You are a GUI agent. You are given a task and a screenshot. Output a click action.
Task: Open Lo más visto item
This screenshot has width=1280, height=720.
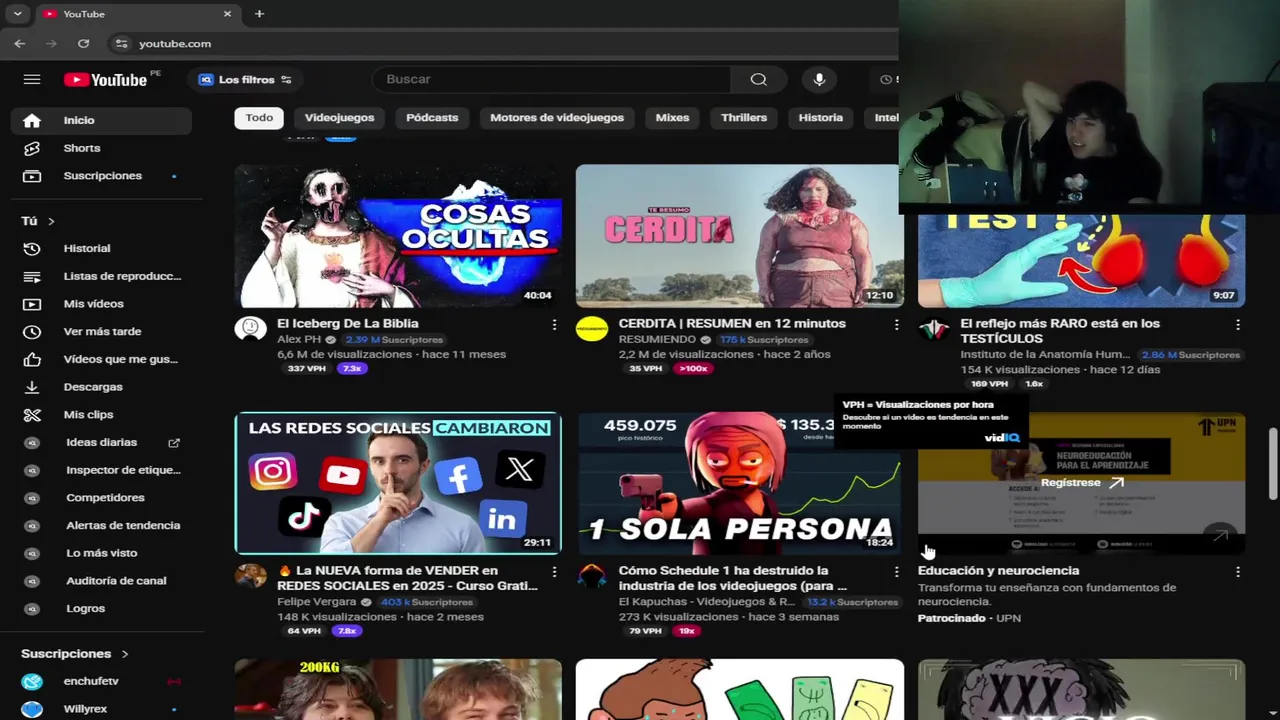point(101,553)
